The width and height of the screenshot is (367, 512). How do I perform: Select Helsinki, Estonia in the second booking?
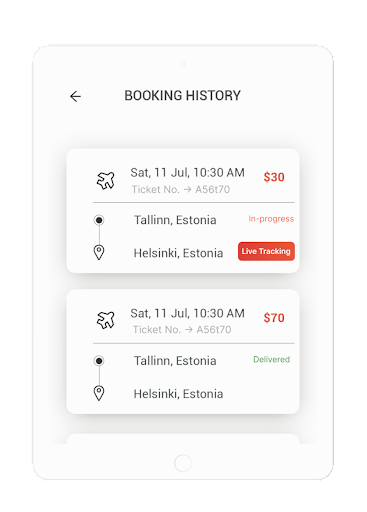point(178,394)
